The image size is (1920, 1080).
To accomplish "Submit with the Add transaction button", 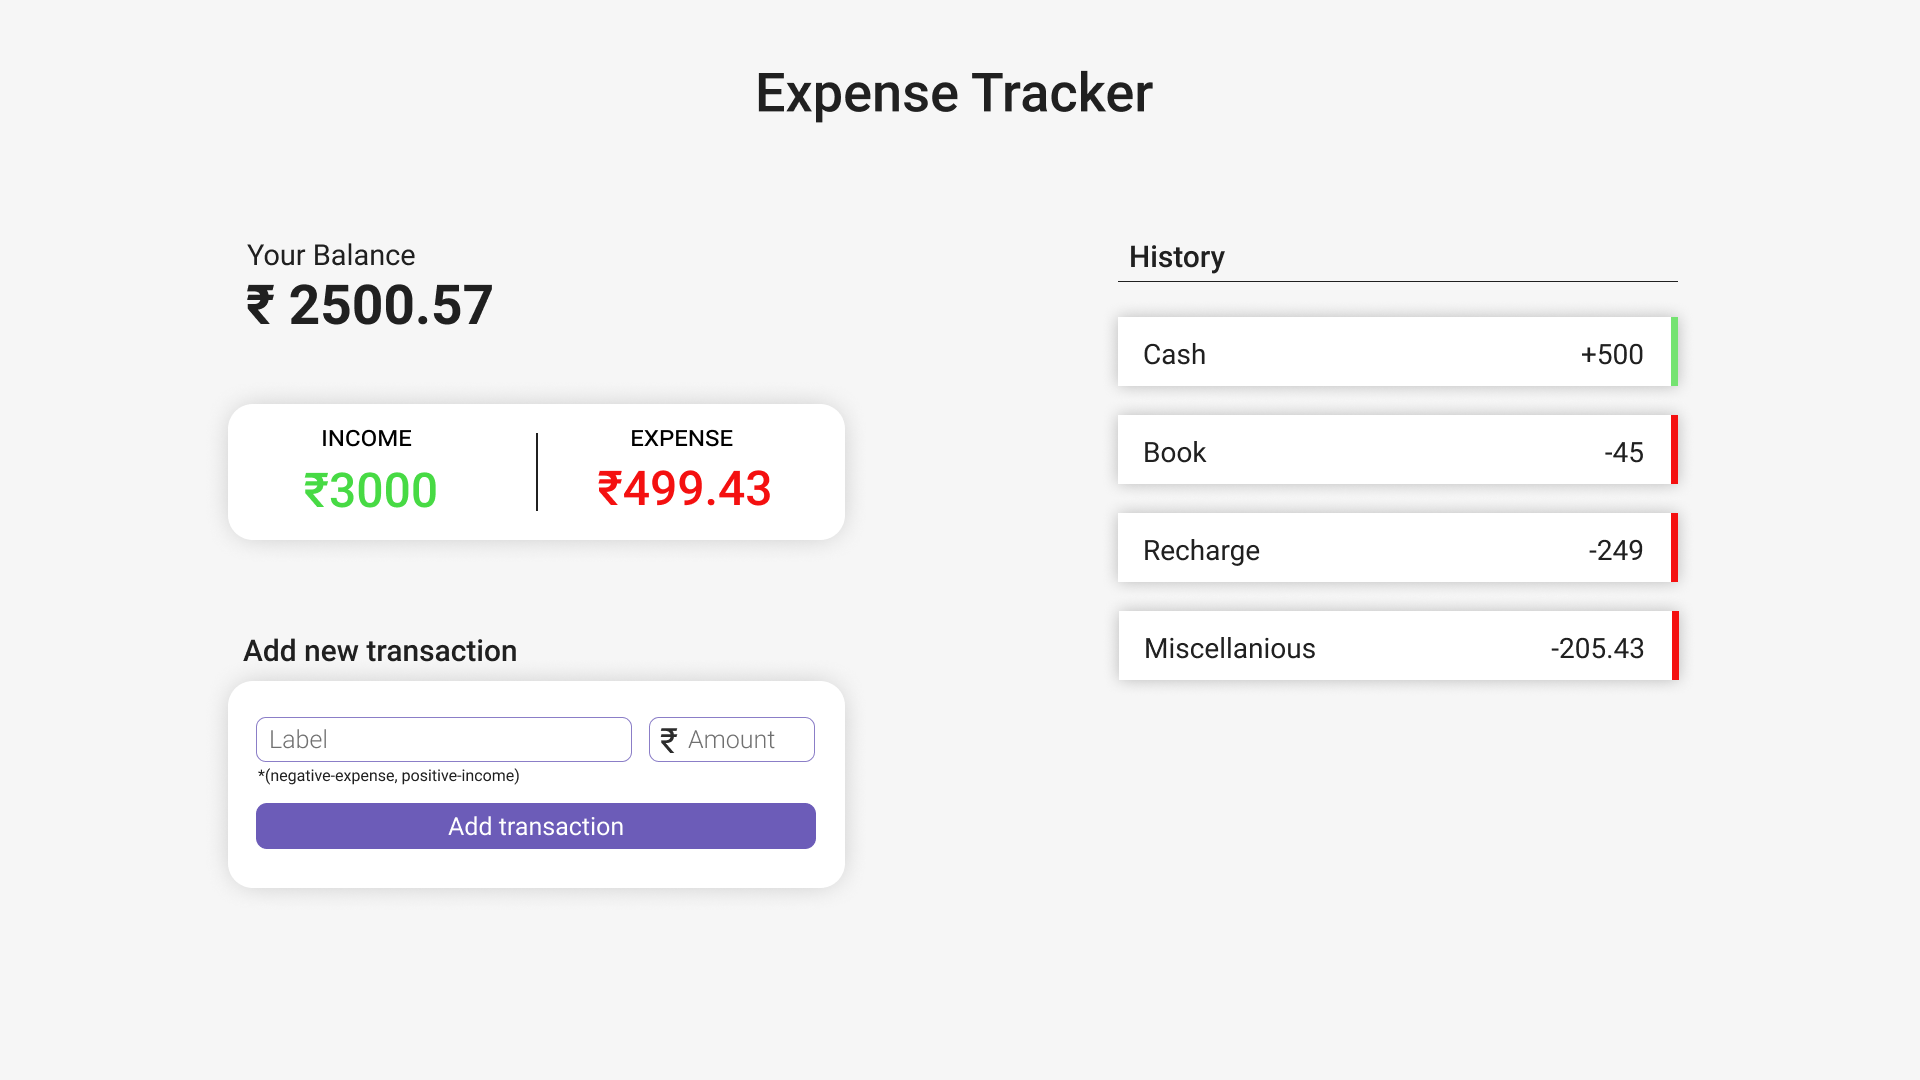I will pyautogui.click(x=536, y=826).
